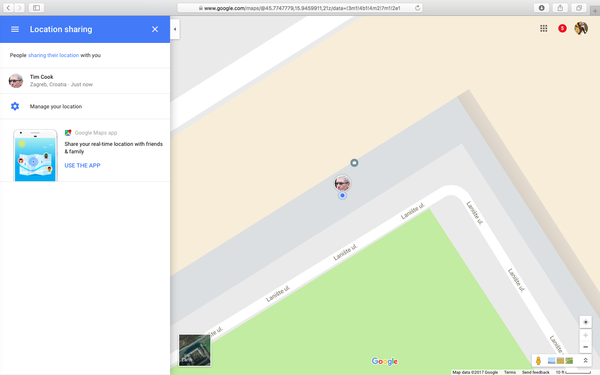Open Manage your location settings

click(85, 106)
